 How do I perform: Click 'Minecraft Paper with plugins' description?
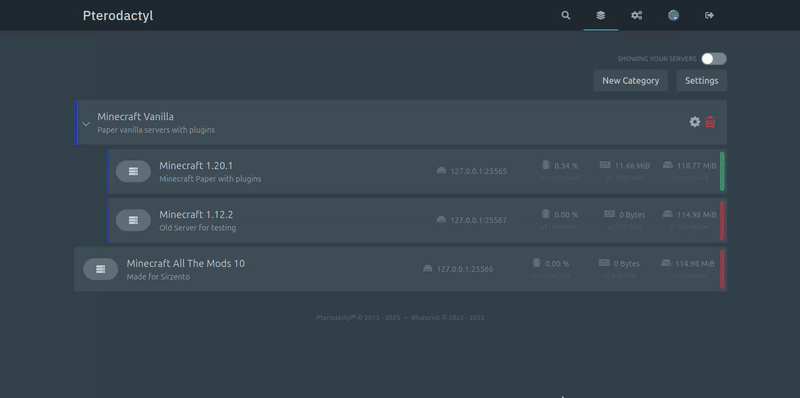point(210,179)
